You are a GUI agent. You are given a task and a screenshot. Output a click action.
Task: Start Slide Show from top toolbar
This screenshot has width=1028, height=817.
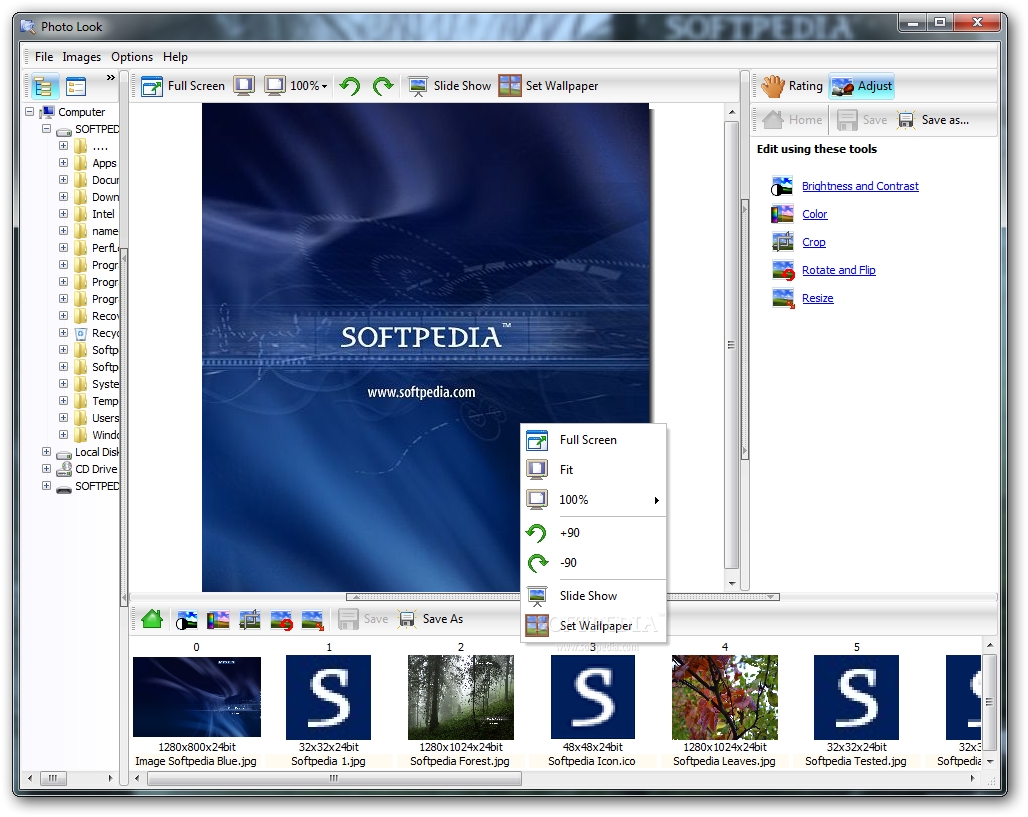449,86
